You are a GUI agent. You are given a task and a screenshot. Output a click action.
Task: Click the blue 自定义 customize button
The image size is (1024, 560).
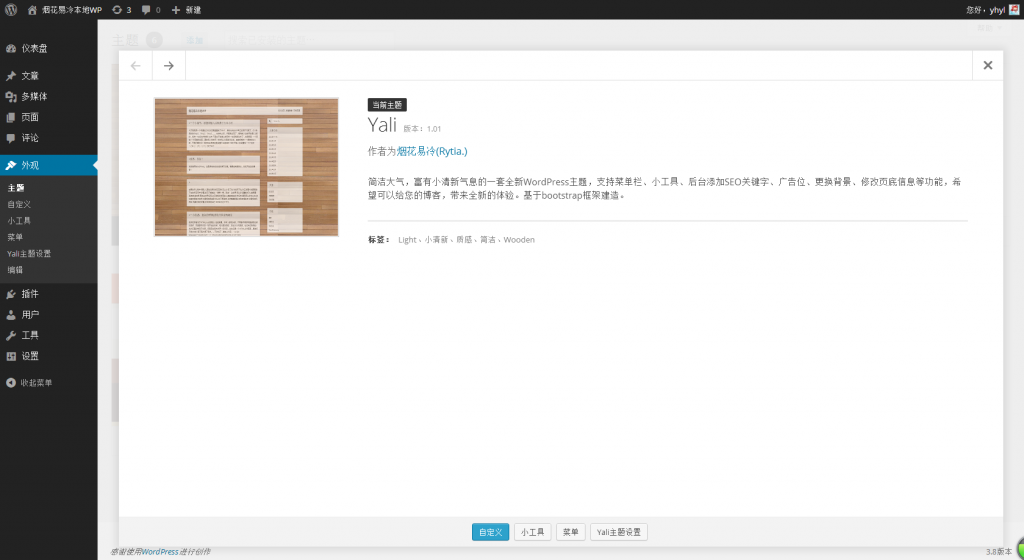(490, 532)
